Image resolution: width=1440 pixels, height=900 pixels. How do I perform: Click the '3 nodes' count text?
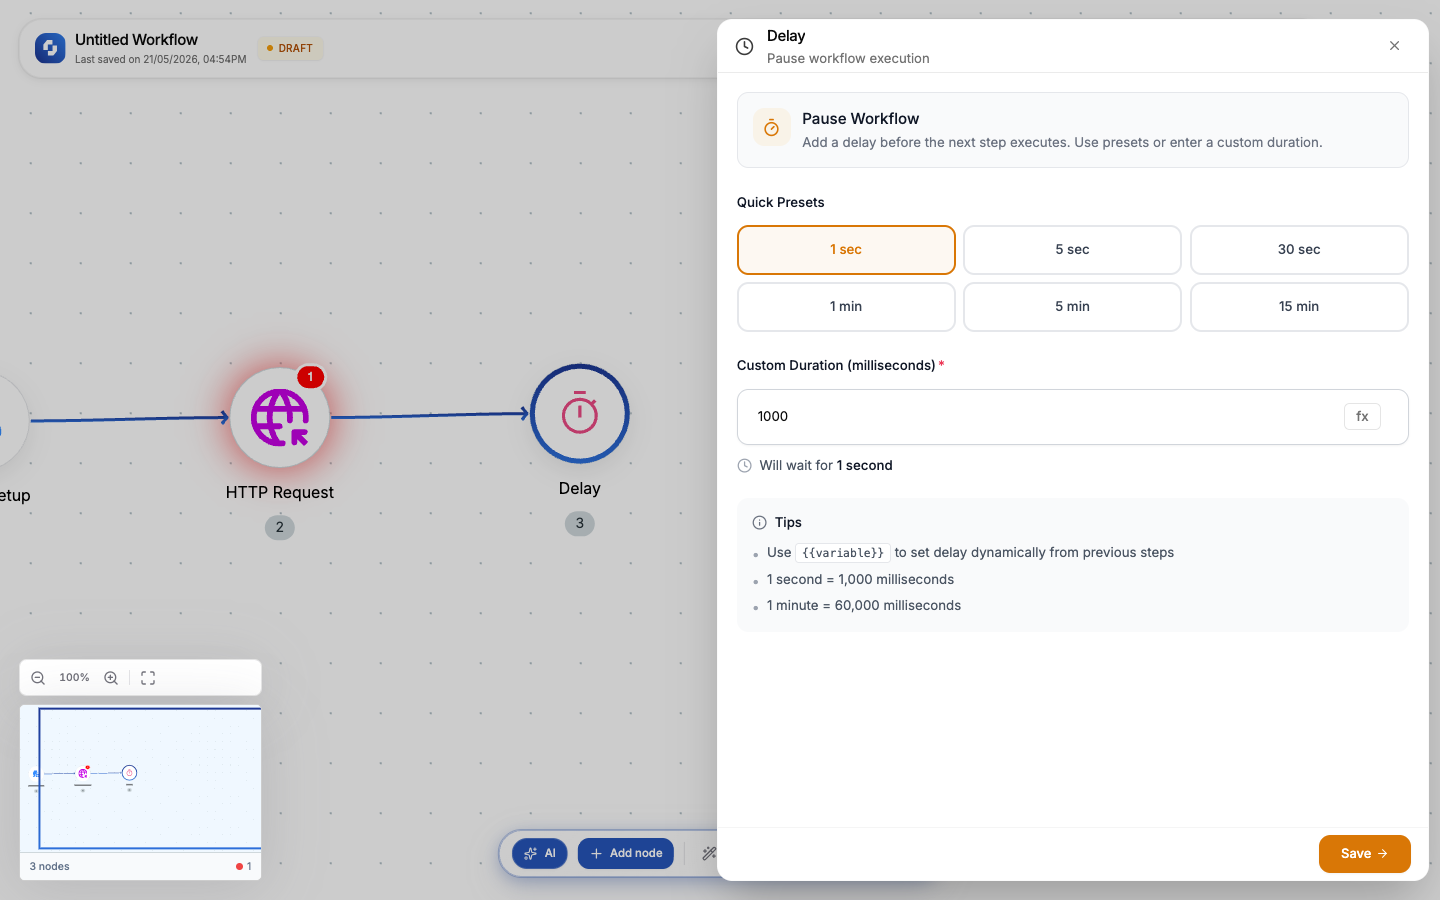pyautogui.click(x=50, y=867)
